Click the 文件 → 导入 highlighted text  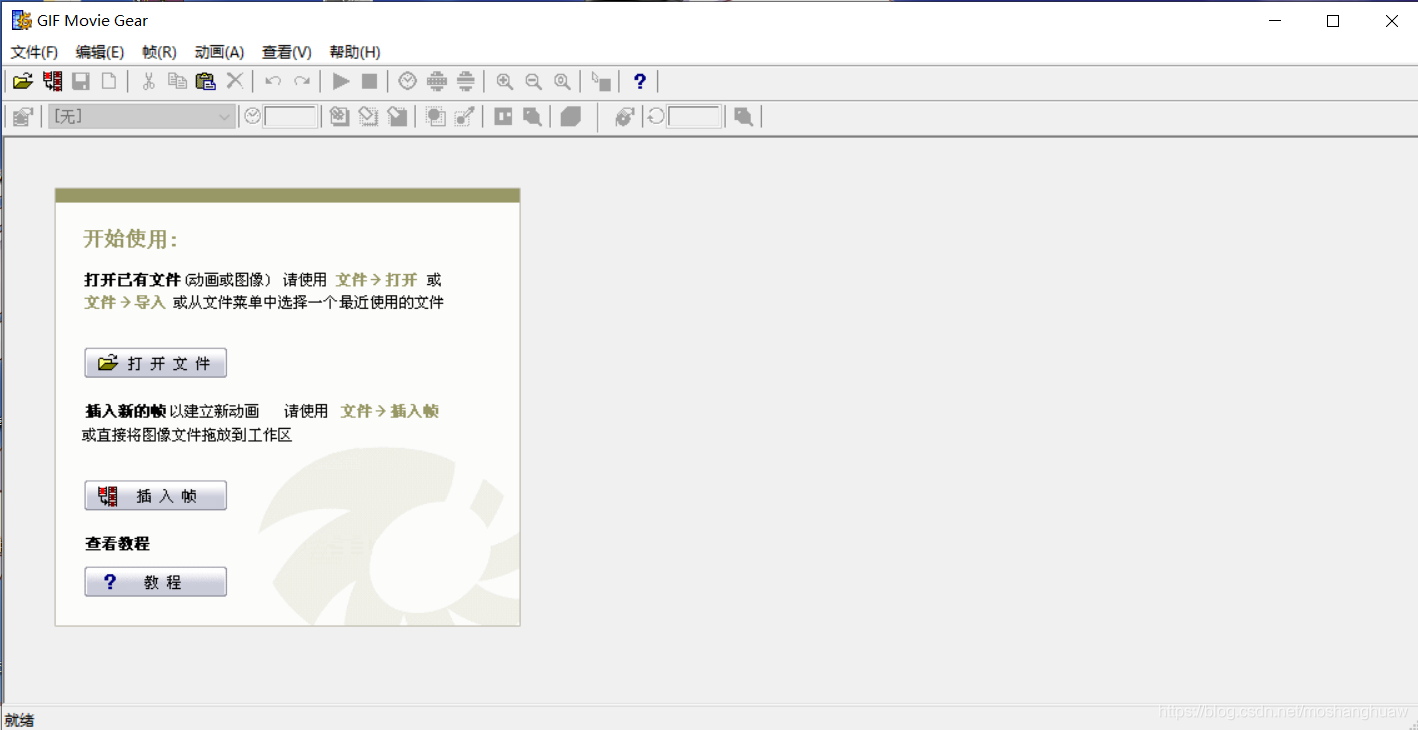coord(125,302)
